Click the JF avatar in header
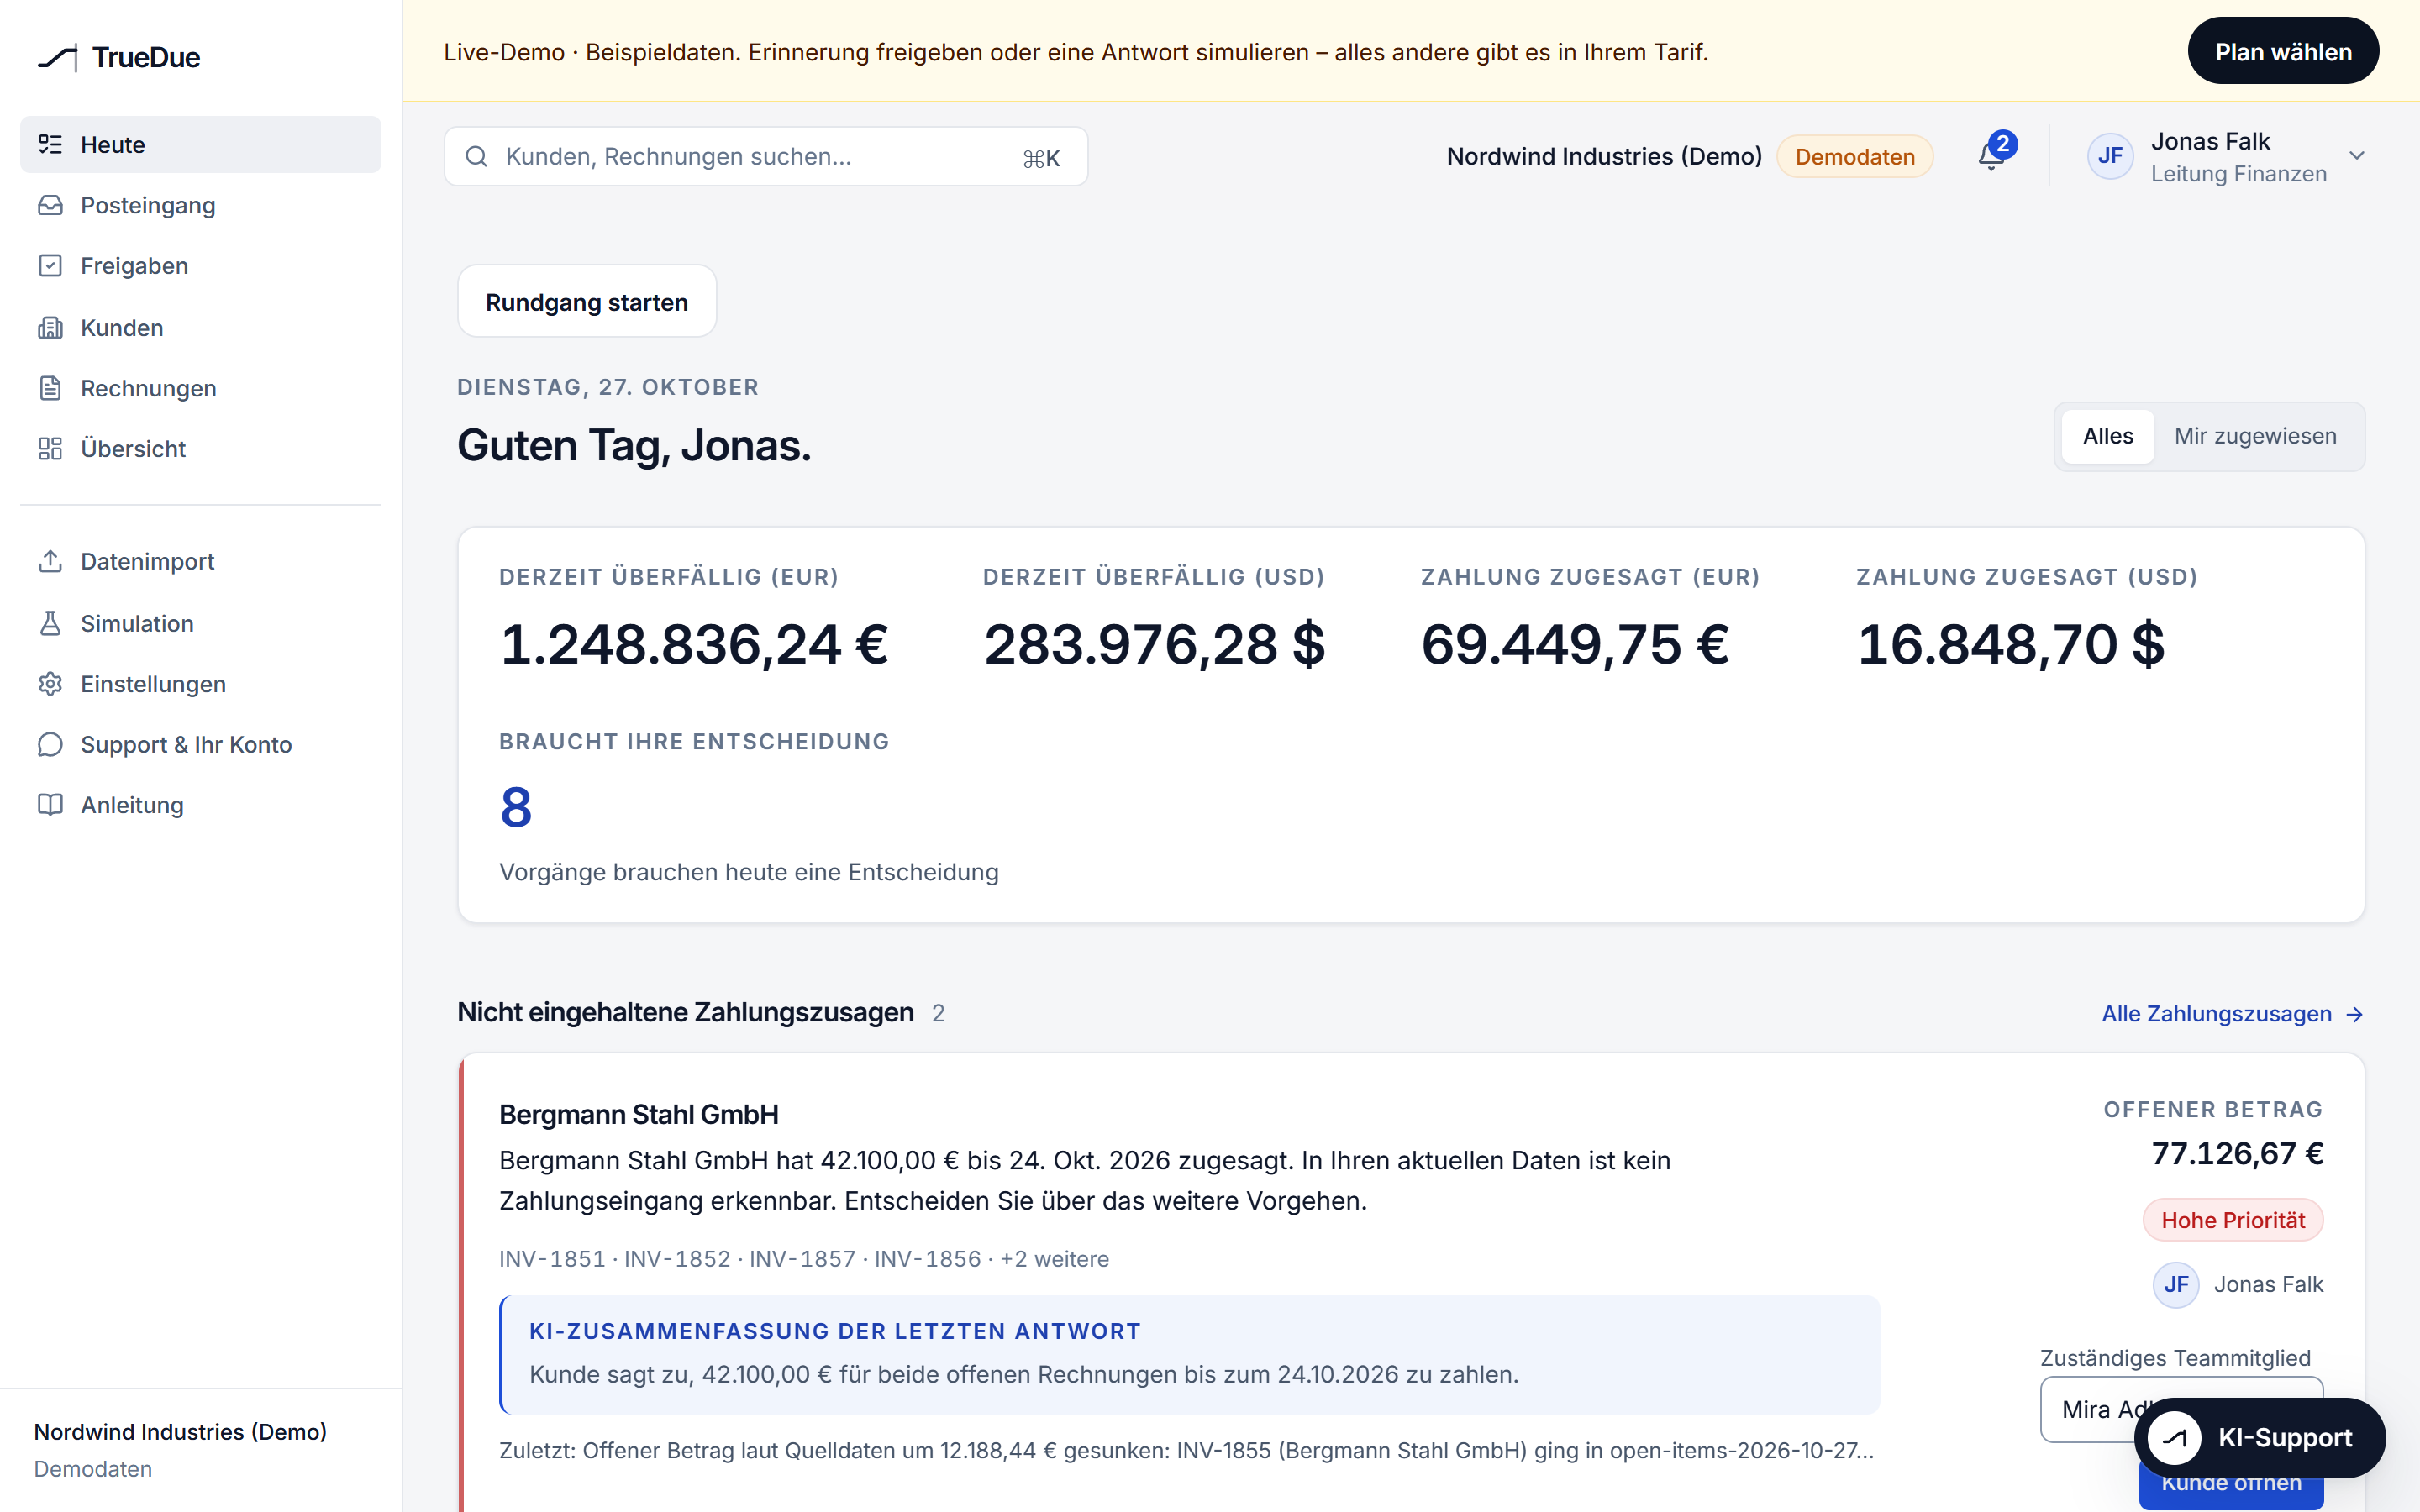The image size is (2420, 1512). 2110,156
